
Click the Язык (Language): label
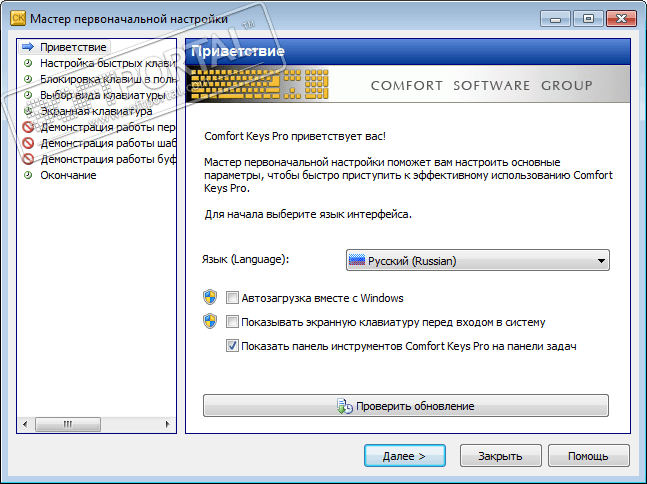click(246, 260)
